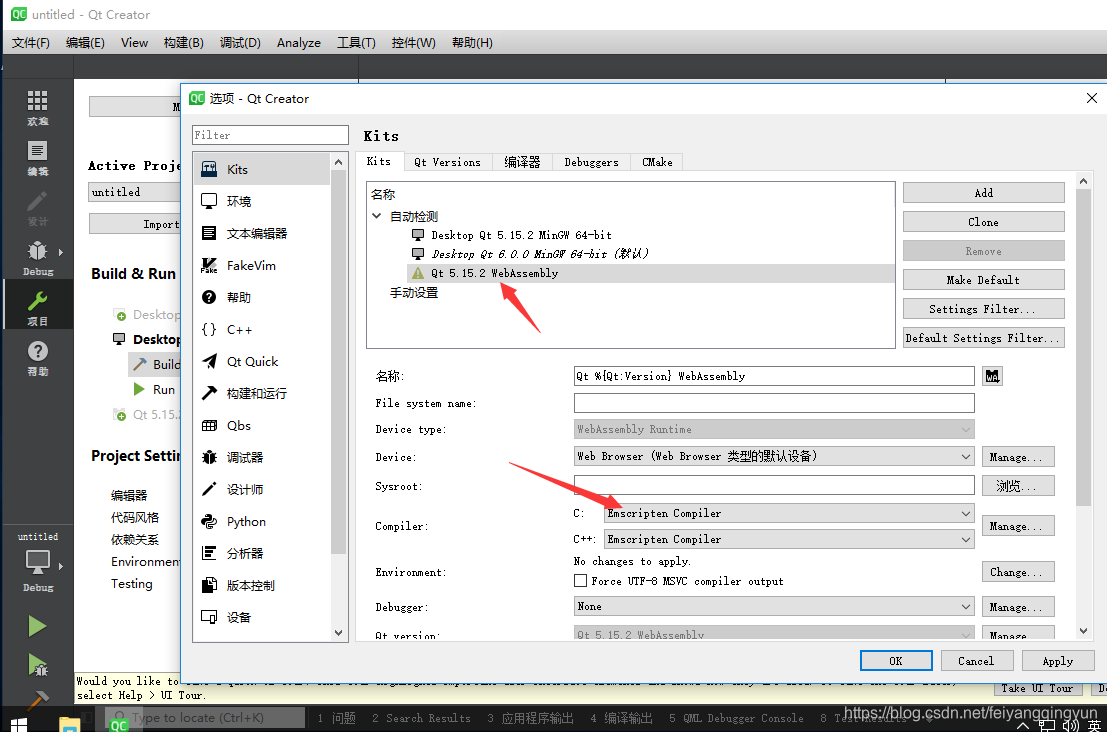The height and width of the screenshot is (732, 1107).
Task: Open the Qt Quick options category
Action: pos(252,361)
